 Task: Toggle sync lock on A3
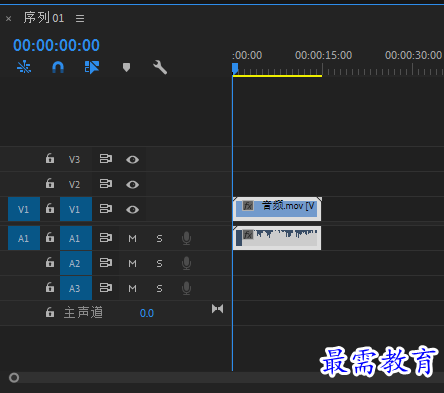106,288
